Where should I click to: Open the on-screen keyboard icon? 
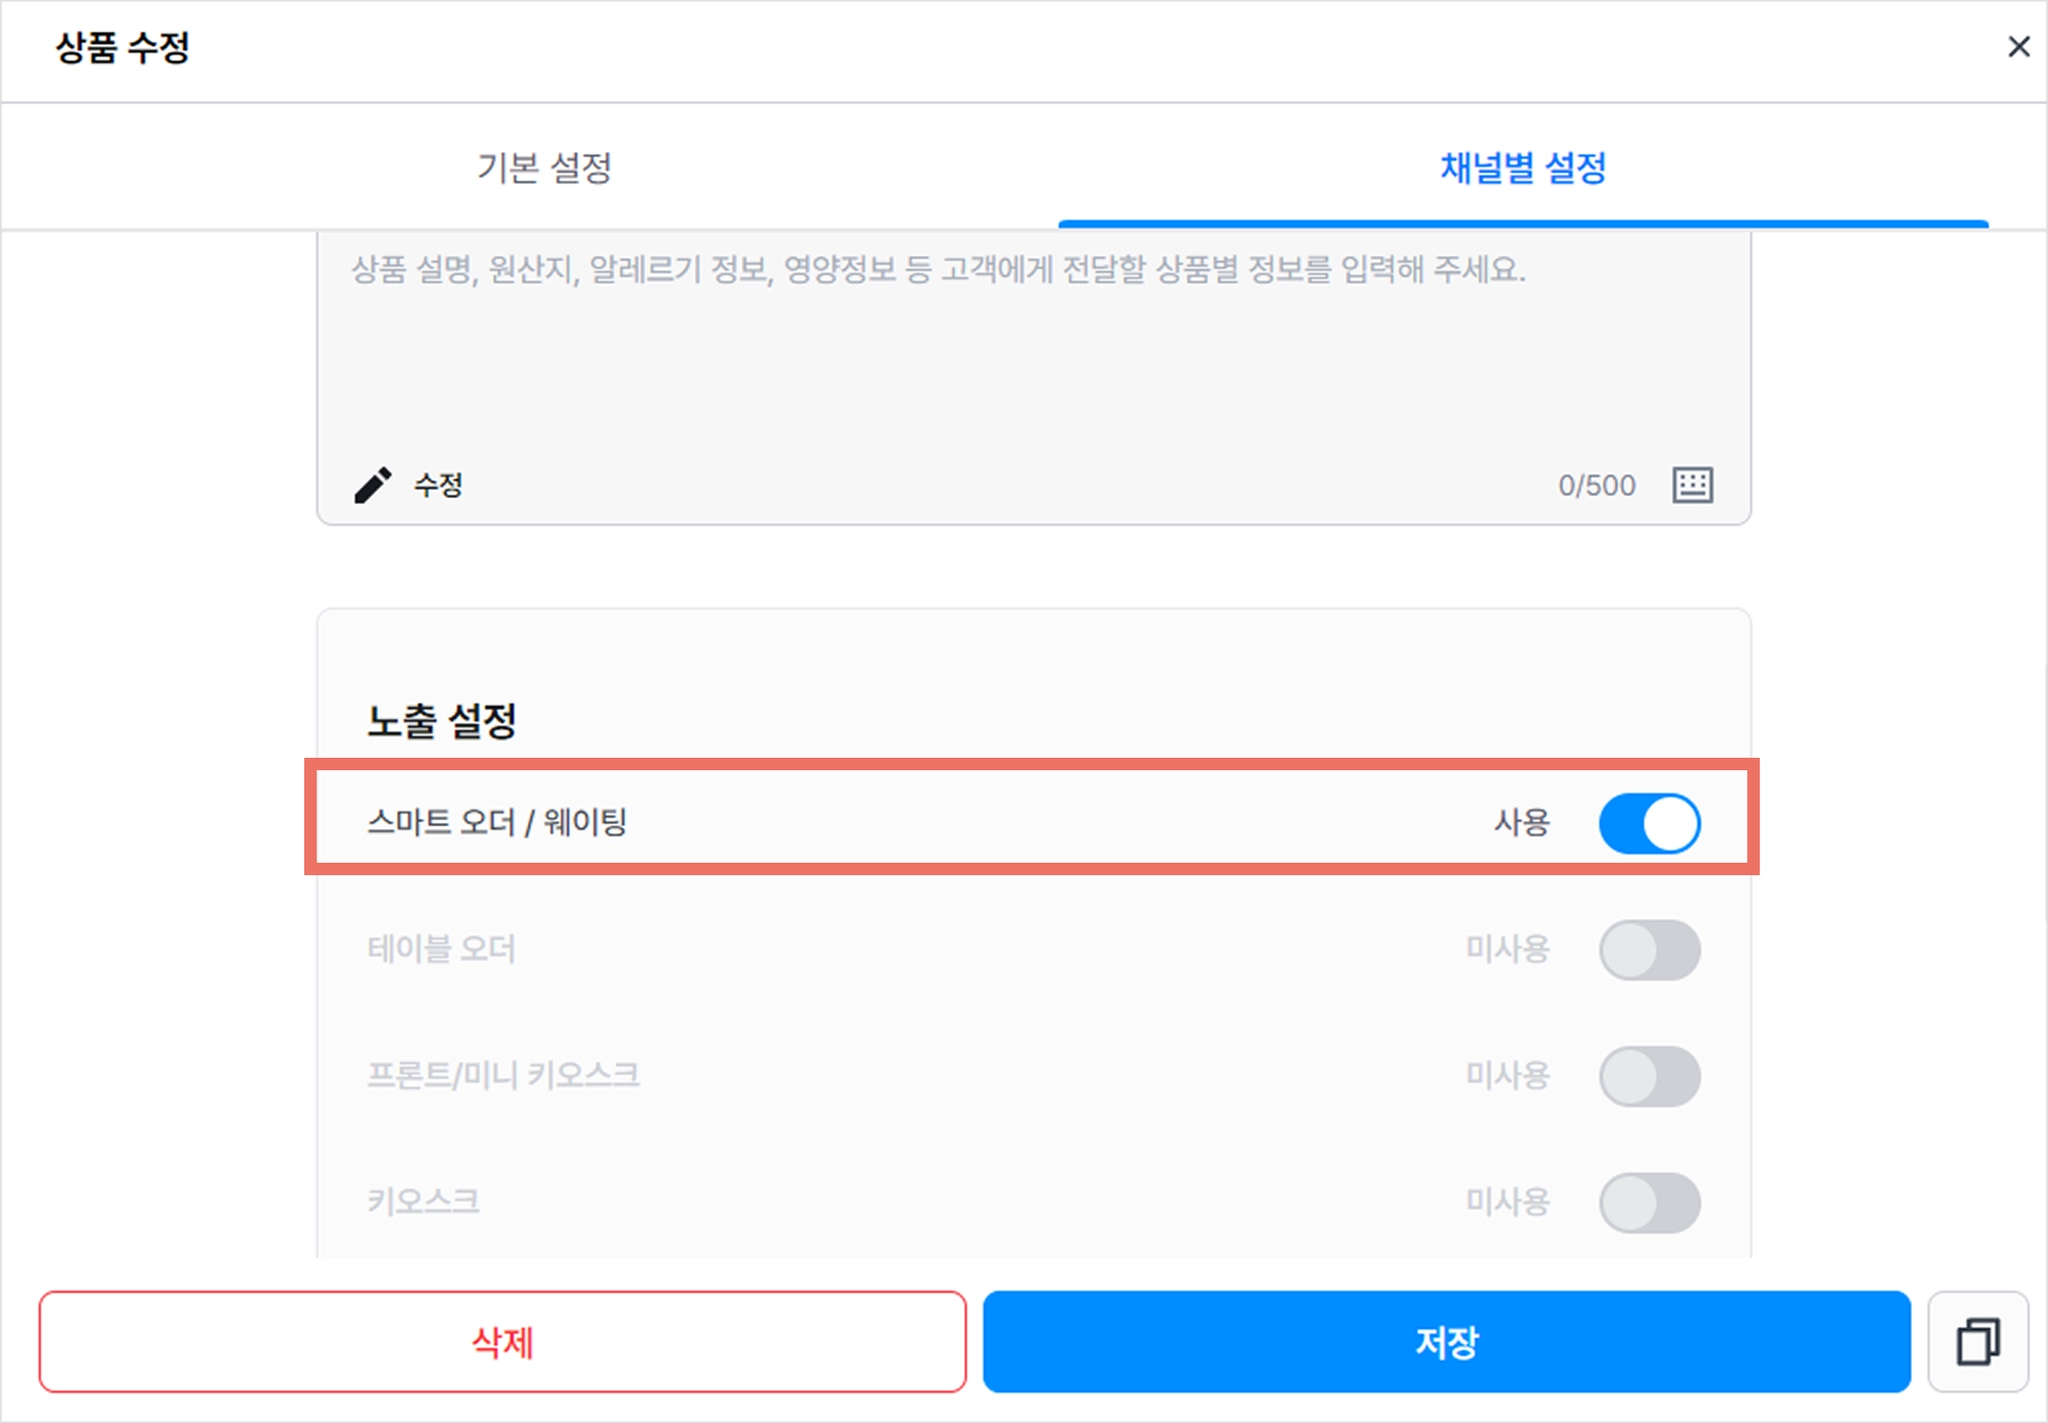[x=1692, y=485]
